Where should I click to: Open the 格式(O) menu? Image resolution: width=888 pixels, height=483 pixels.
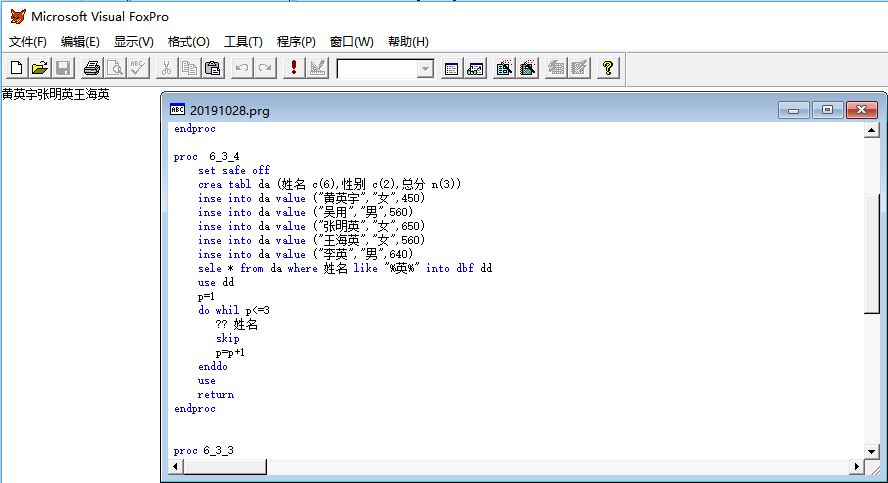[189, 42]
